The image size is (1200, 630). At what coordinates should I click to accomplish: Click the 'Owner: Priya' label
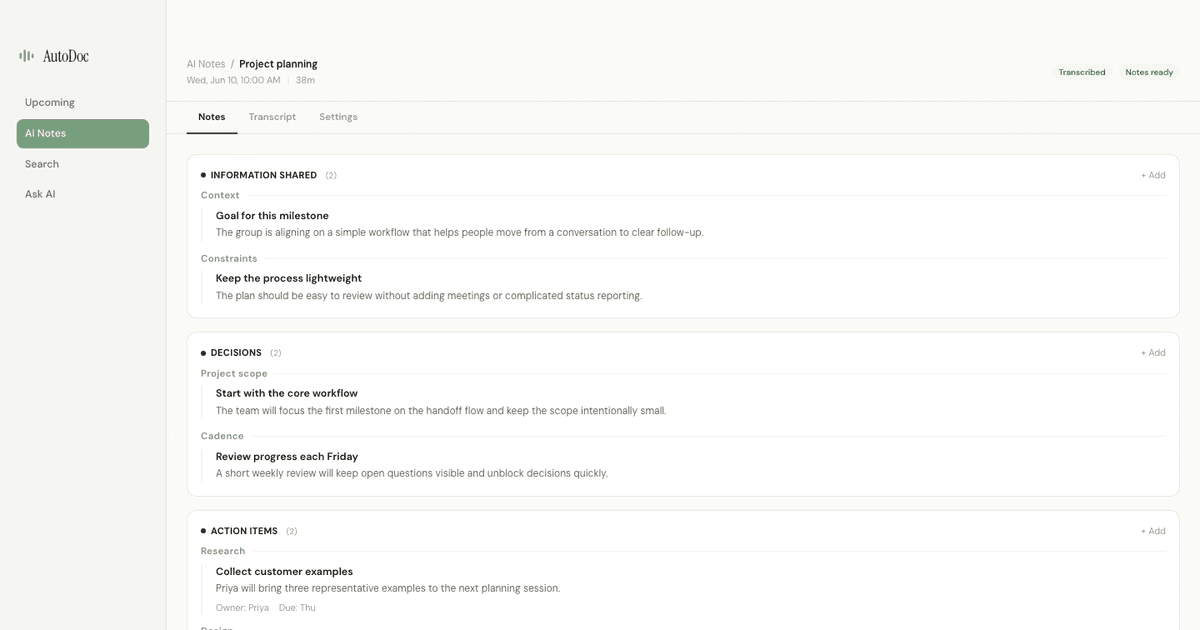(x=242, y=608)
